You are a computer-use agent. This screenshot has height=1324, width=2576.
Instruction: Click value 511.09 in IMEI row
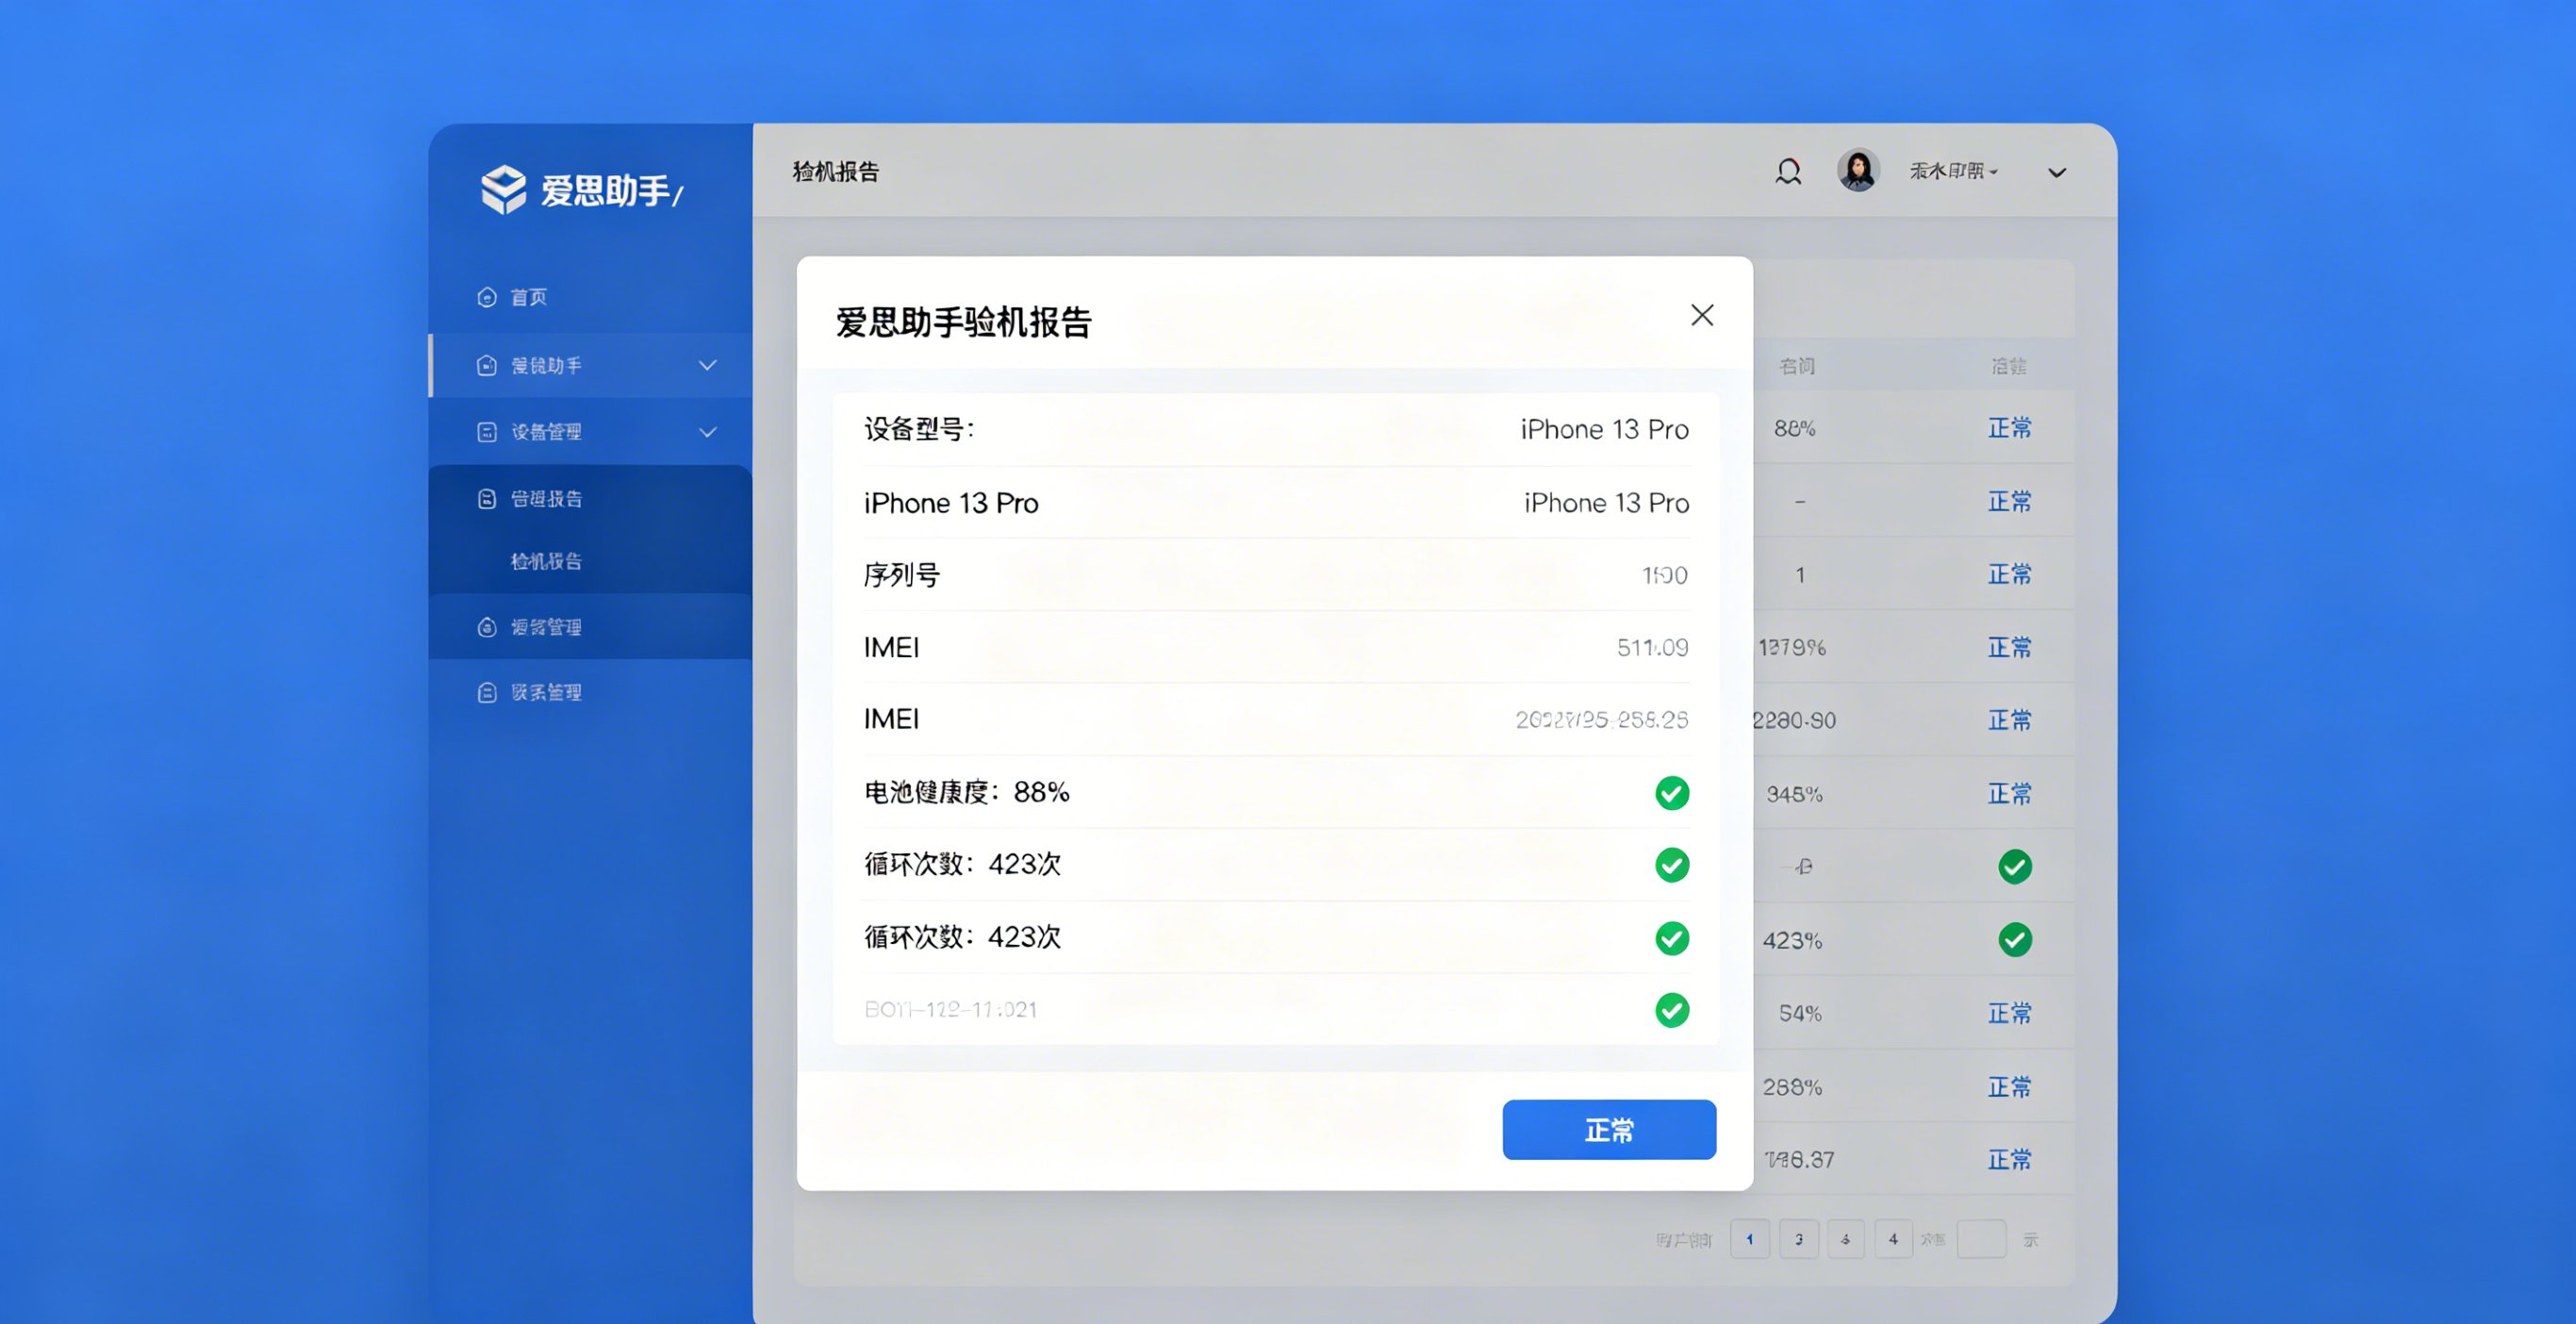(x=1652, y=648)
